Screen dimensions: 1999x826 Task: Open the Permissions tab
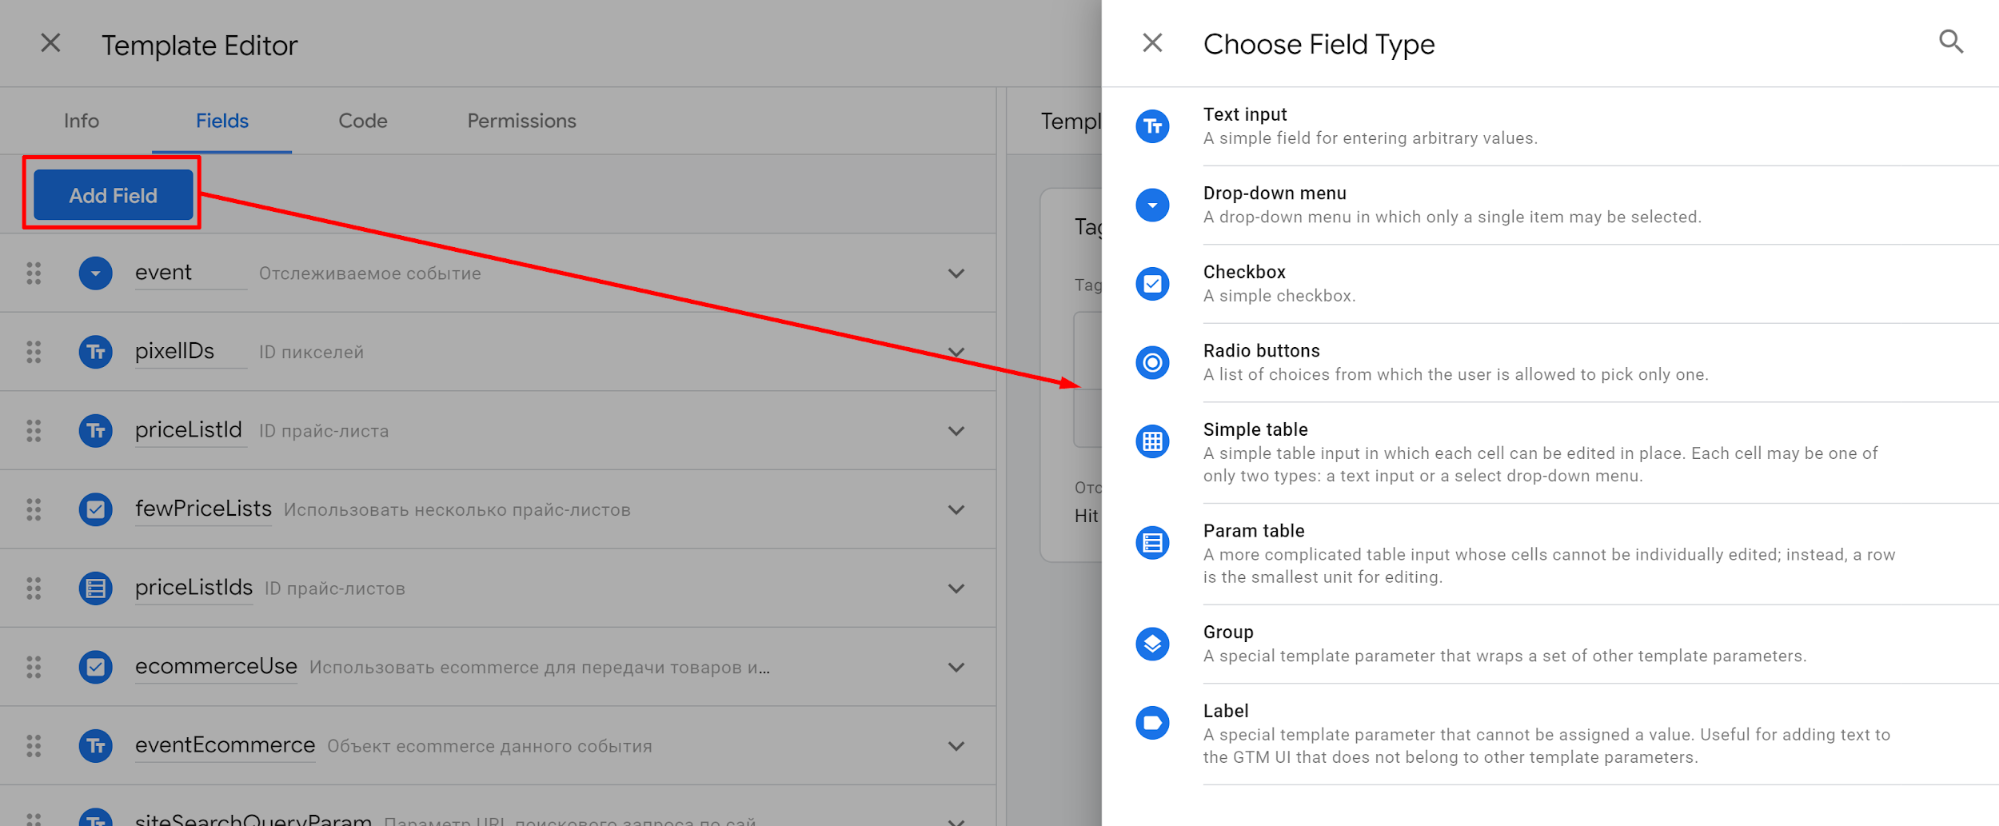521,121
